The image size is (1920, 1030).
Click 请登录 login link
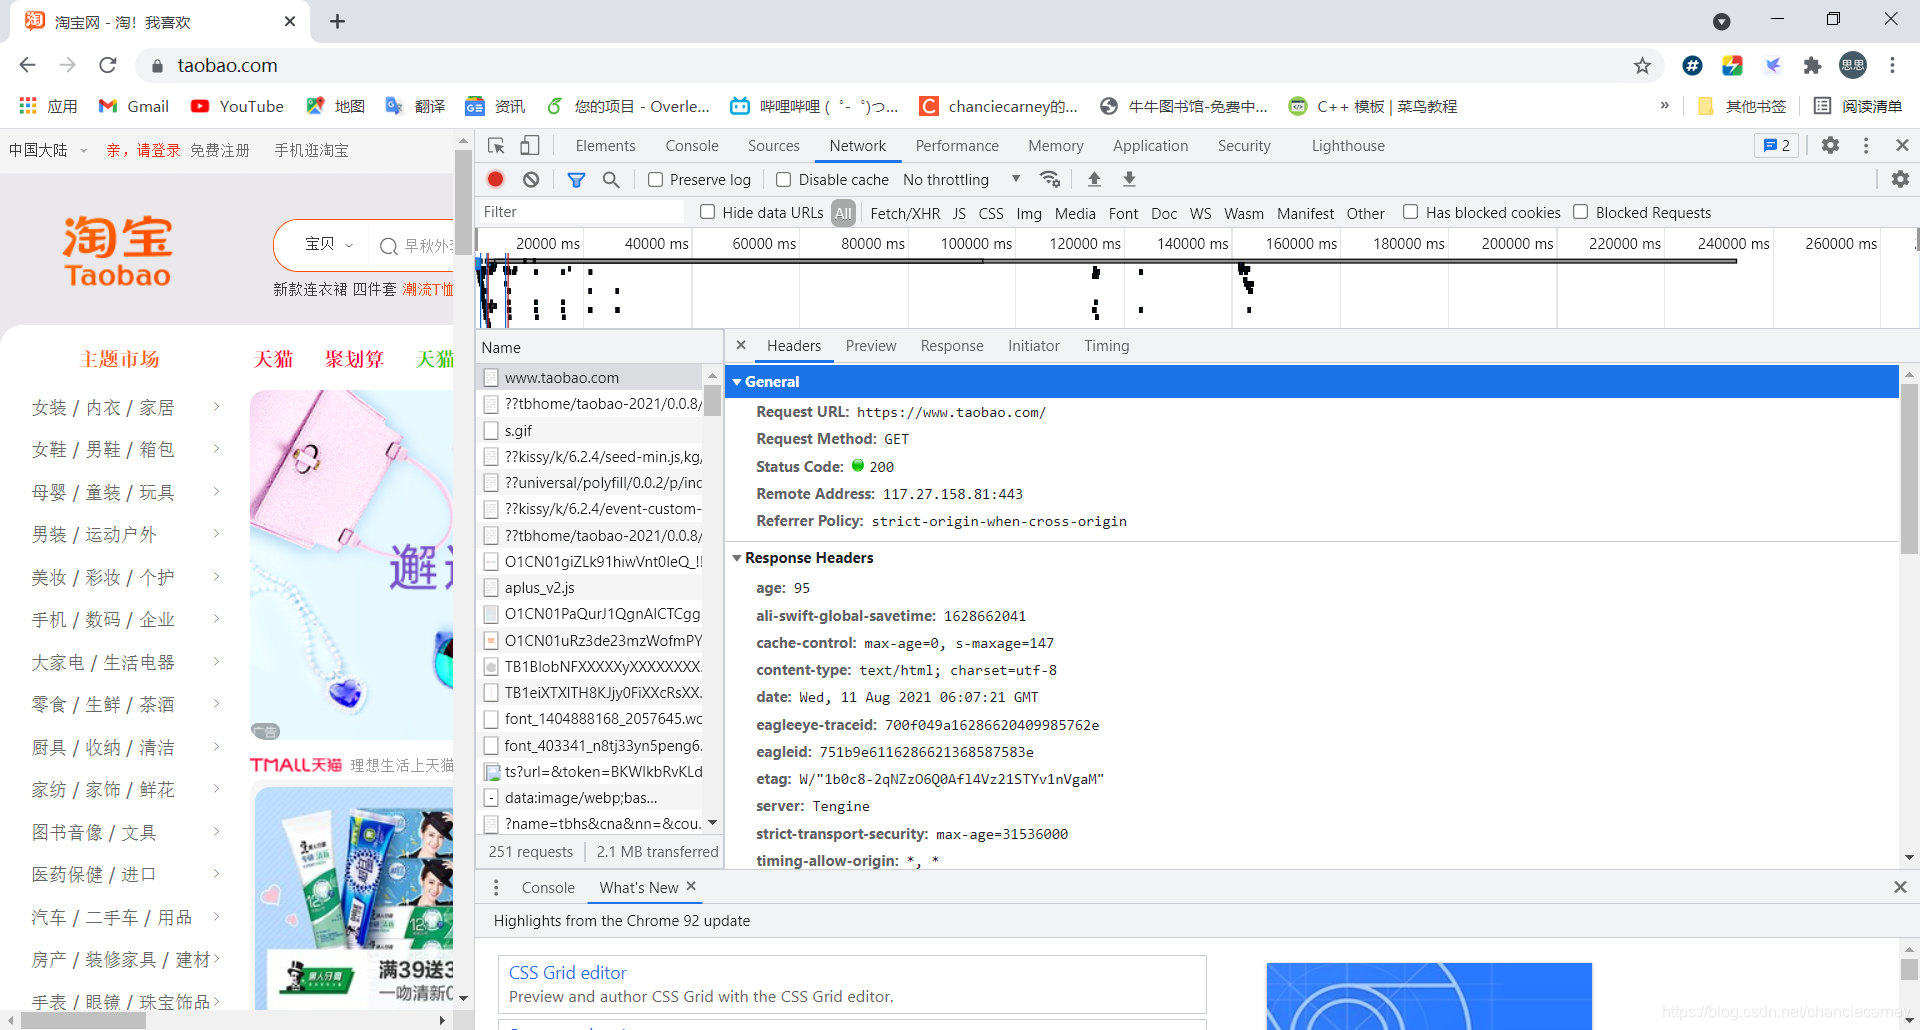coord(159,150)
